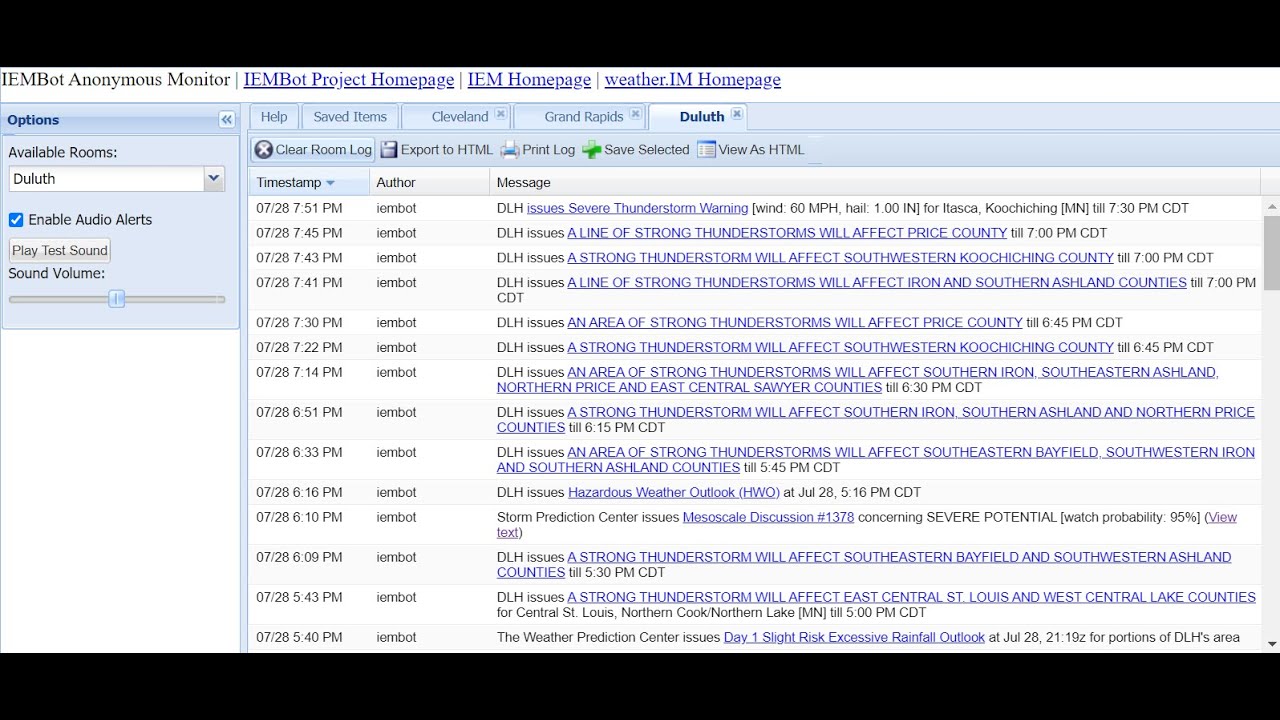Click the Clear Room Log button

click(313, 150)
